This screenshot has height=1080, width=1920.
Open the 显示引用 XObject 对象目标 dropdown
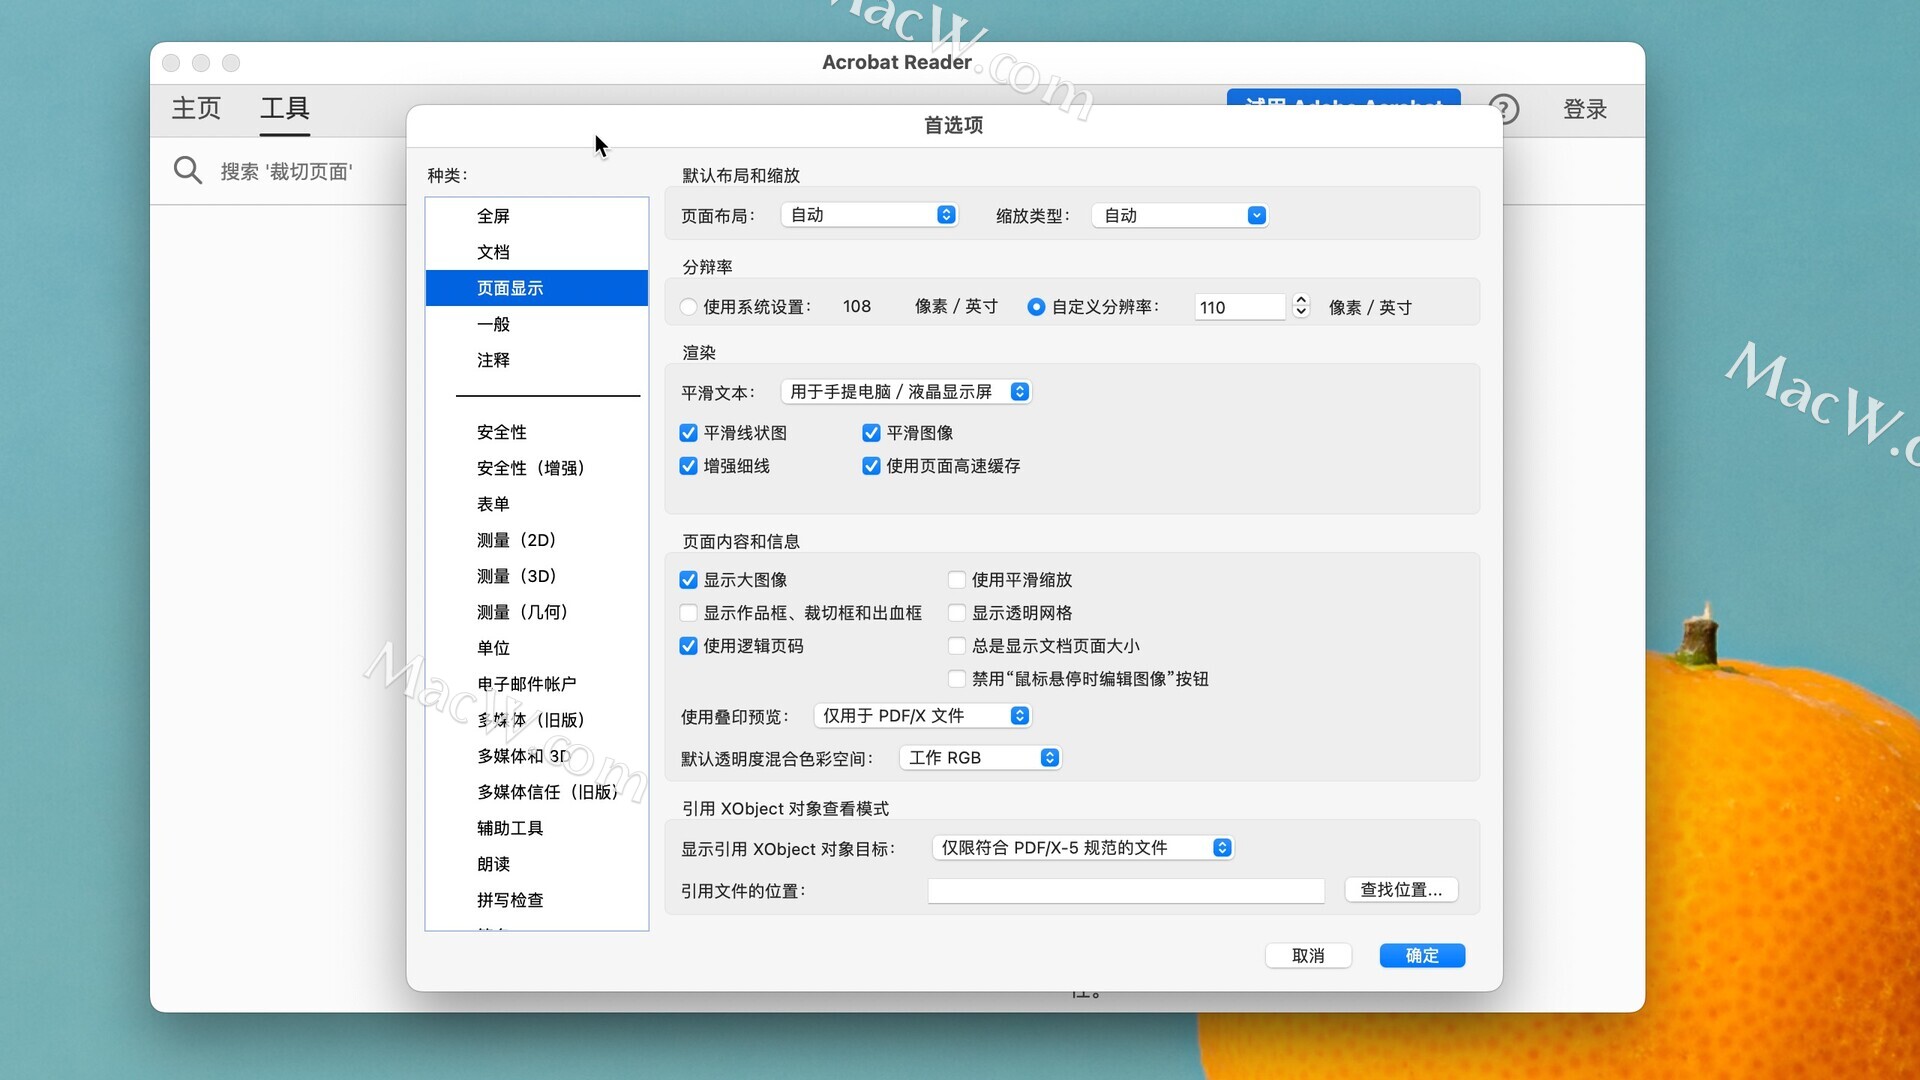click(1083, 848)
